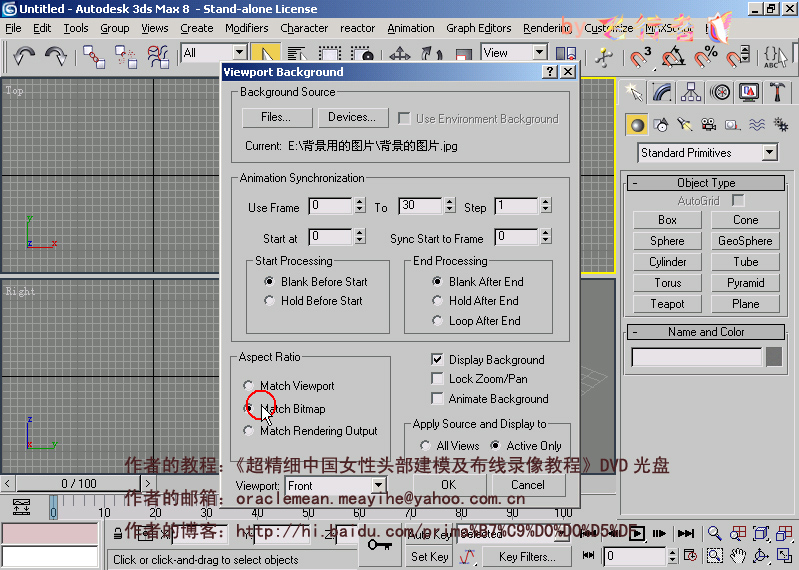Select Match Rendering Output option
This screenshot has height=570, width=799.
(248, 430)
